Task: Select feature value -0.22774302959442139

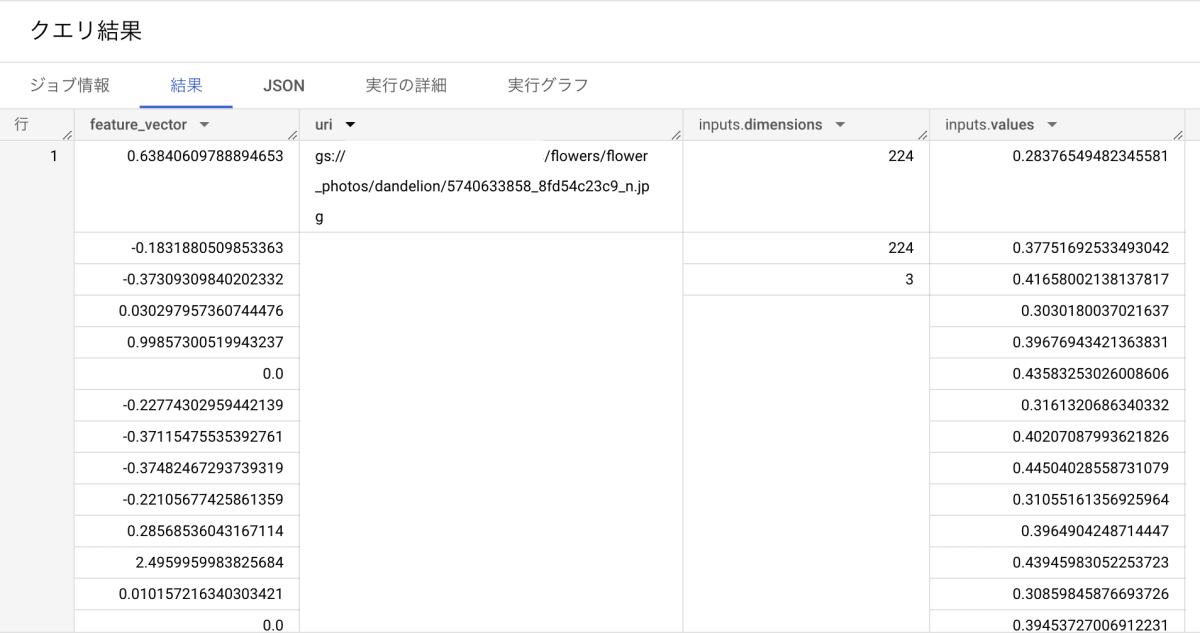Action: tap(187, 405)
